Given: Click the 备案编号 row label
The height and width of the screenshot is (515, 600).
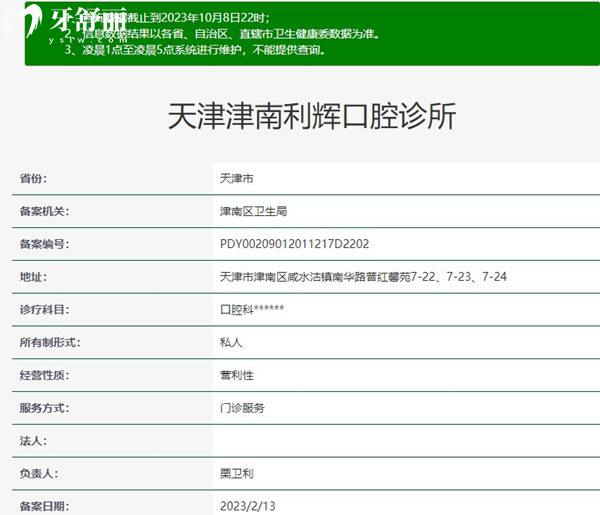Looking at the screenshot, I should pyautogui.click(x=45, y=244).
